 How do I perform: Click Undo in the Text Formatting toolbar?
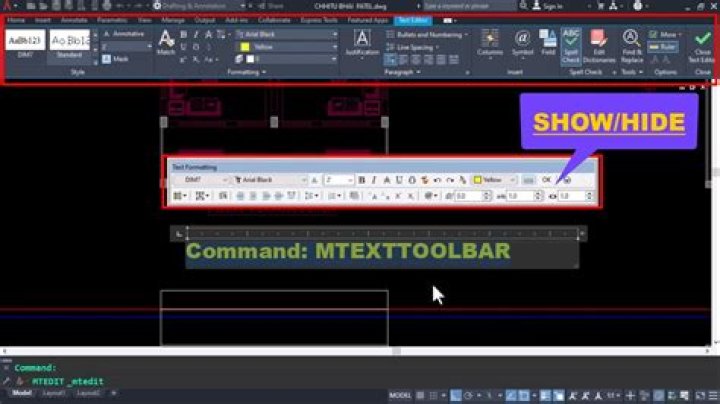coord(437,180)
